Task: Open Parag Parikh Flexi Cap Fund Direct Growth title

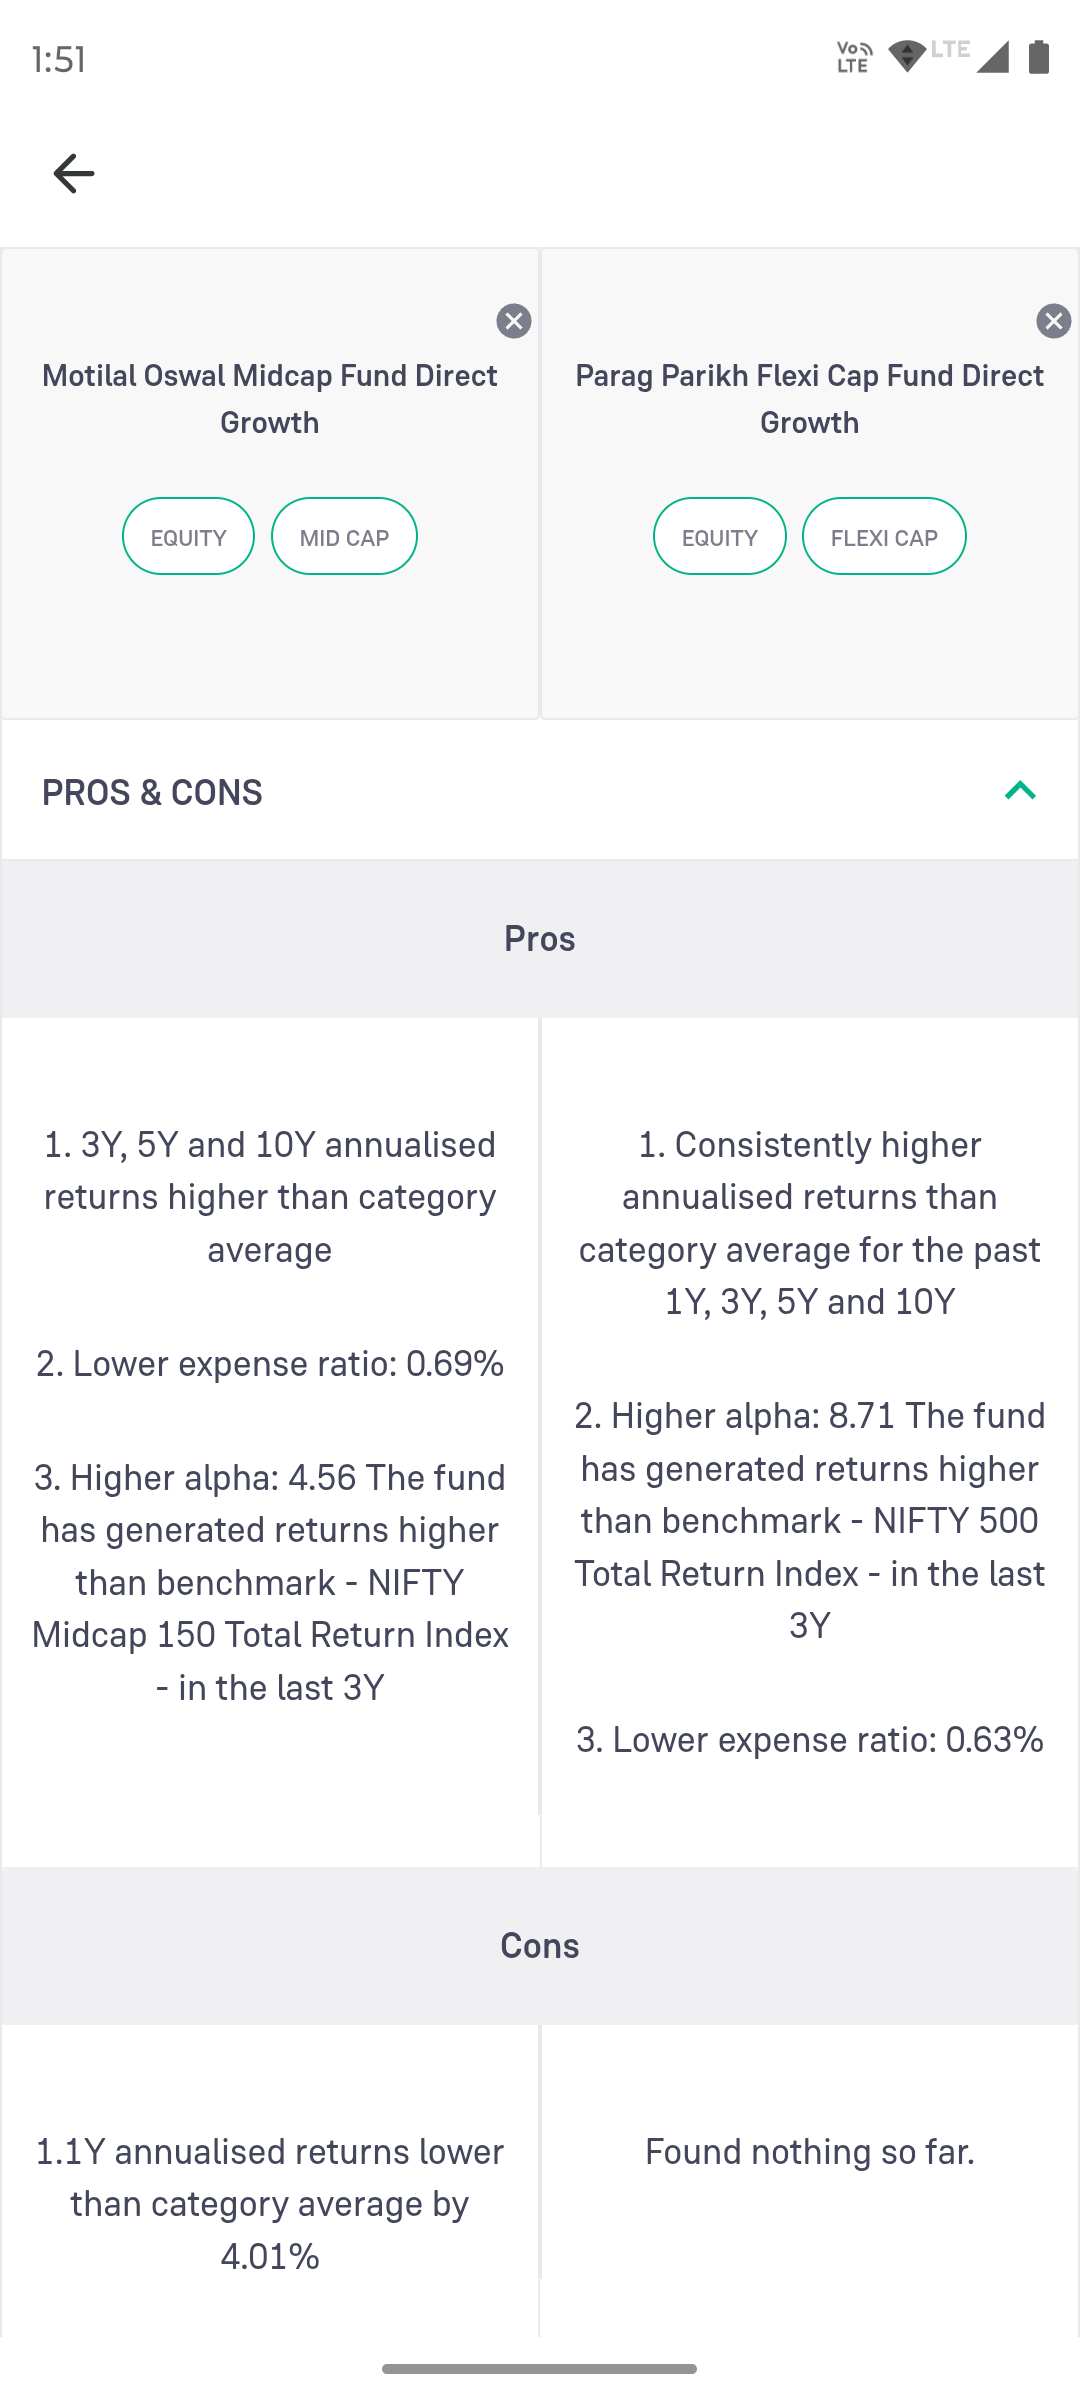Action: (810, 399)
